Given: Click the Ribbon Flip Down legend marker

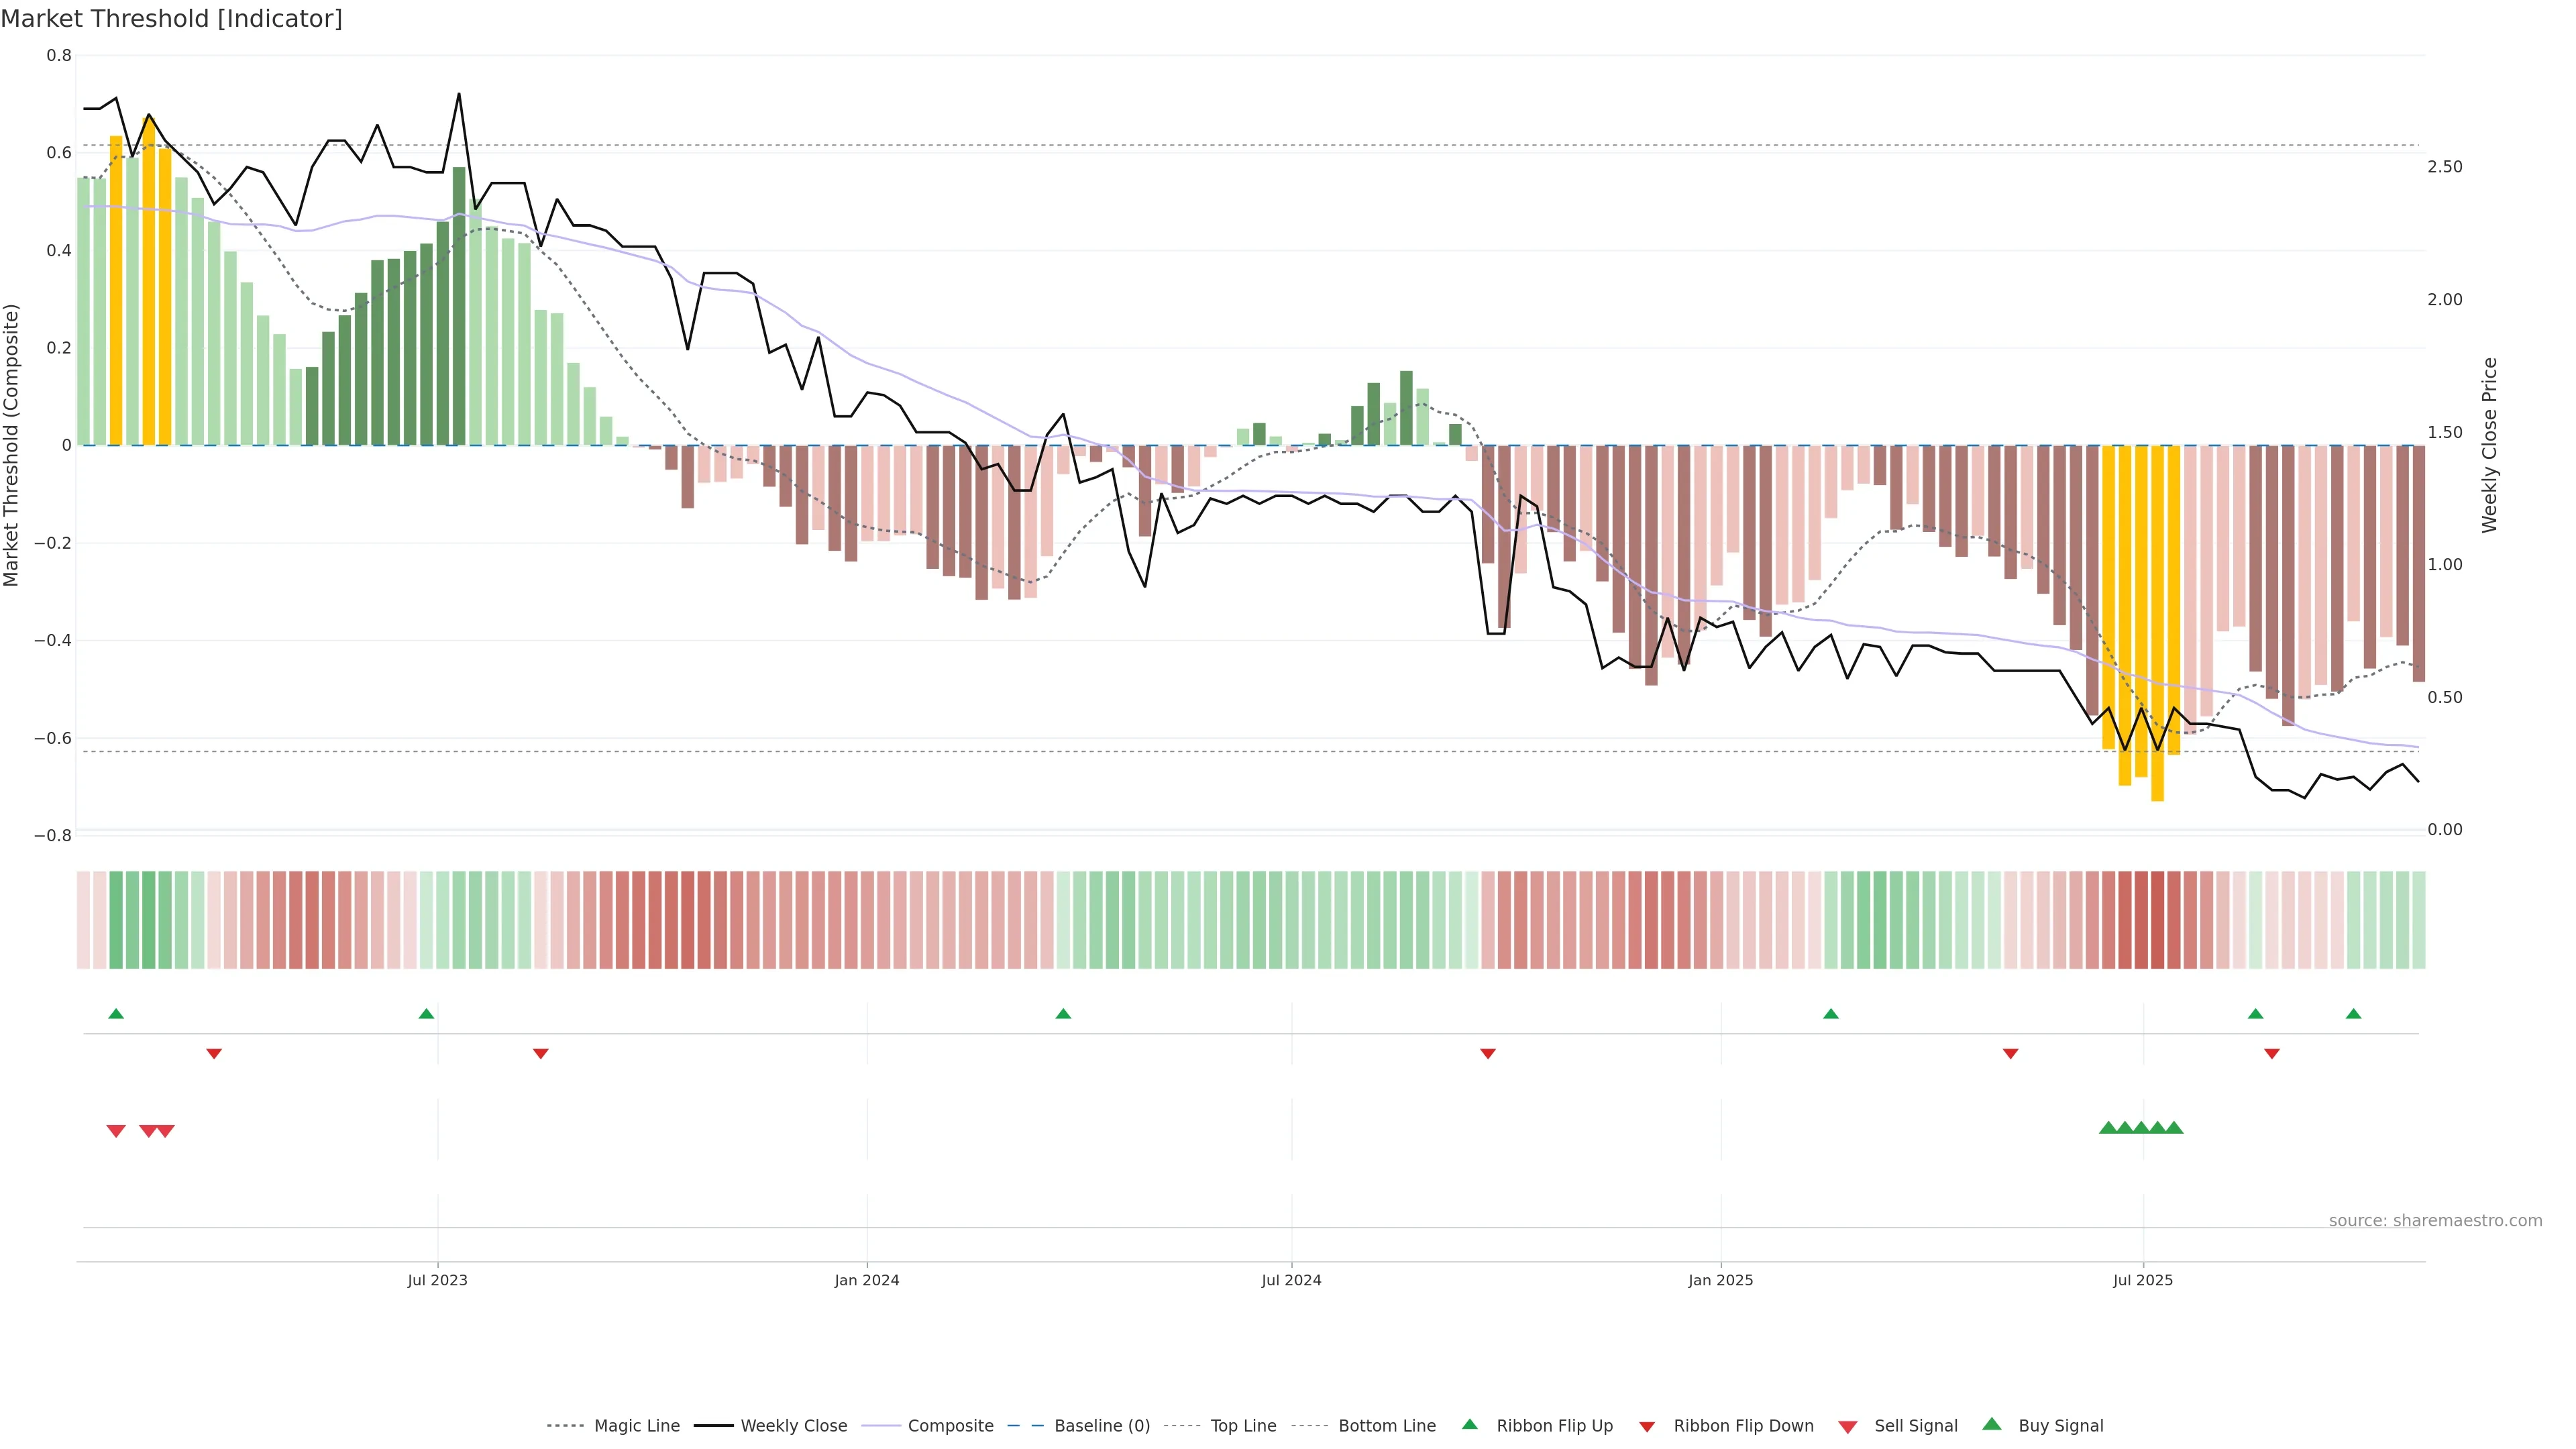Looking at the screenshot, I should coord(1647,1427).
